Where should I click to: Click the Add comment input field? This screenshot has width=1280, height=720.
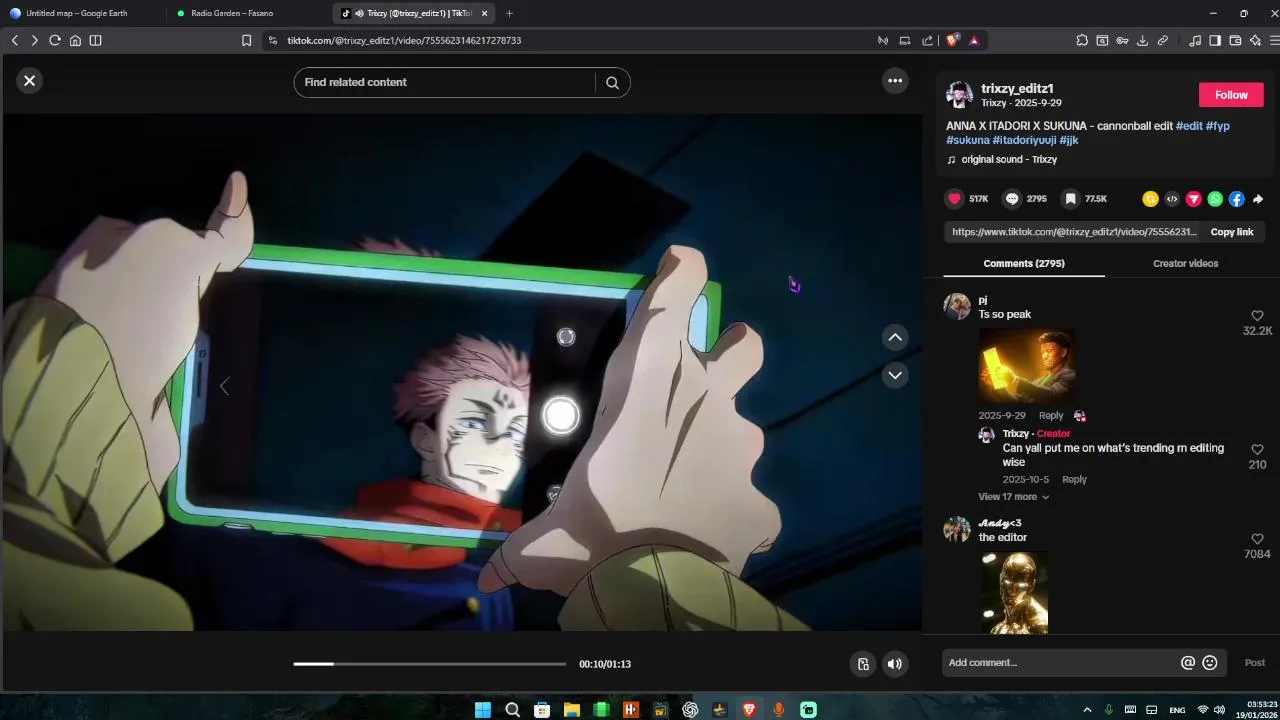point(1060,663)
